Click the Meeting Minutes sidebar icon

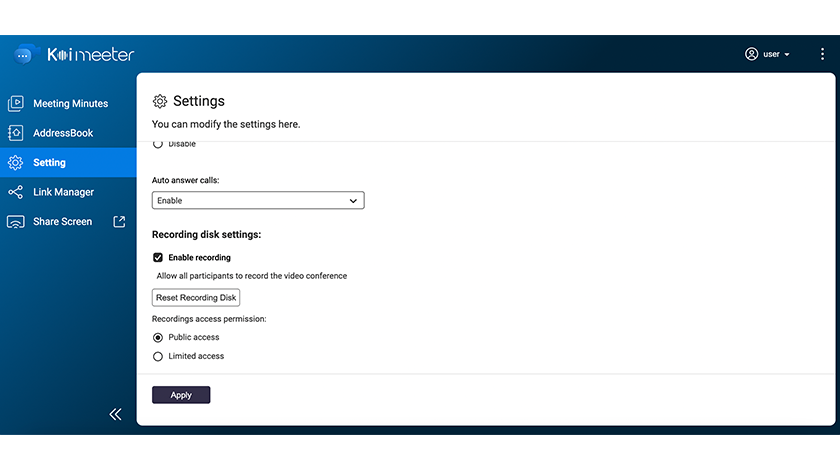pos(16,103)
